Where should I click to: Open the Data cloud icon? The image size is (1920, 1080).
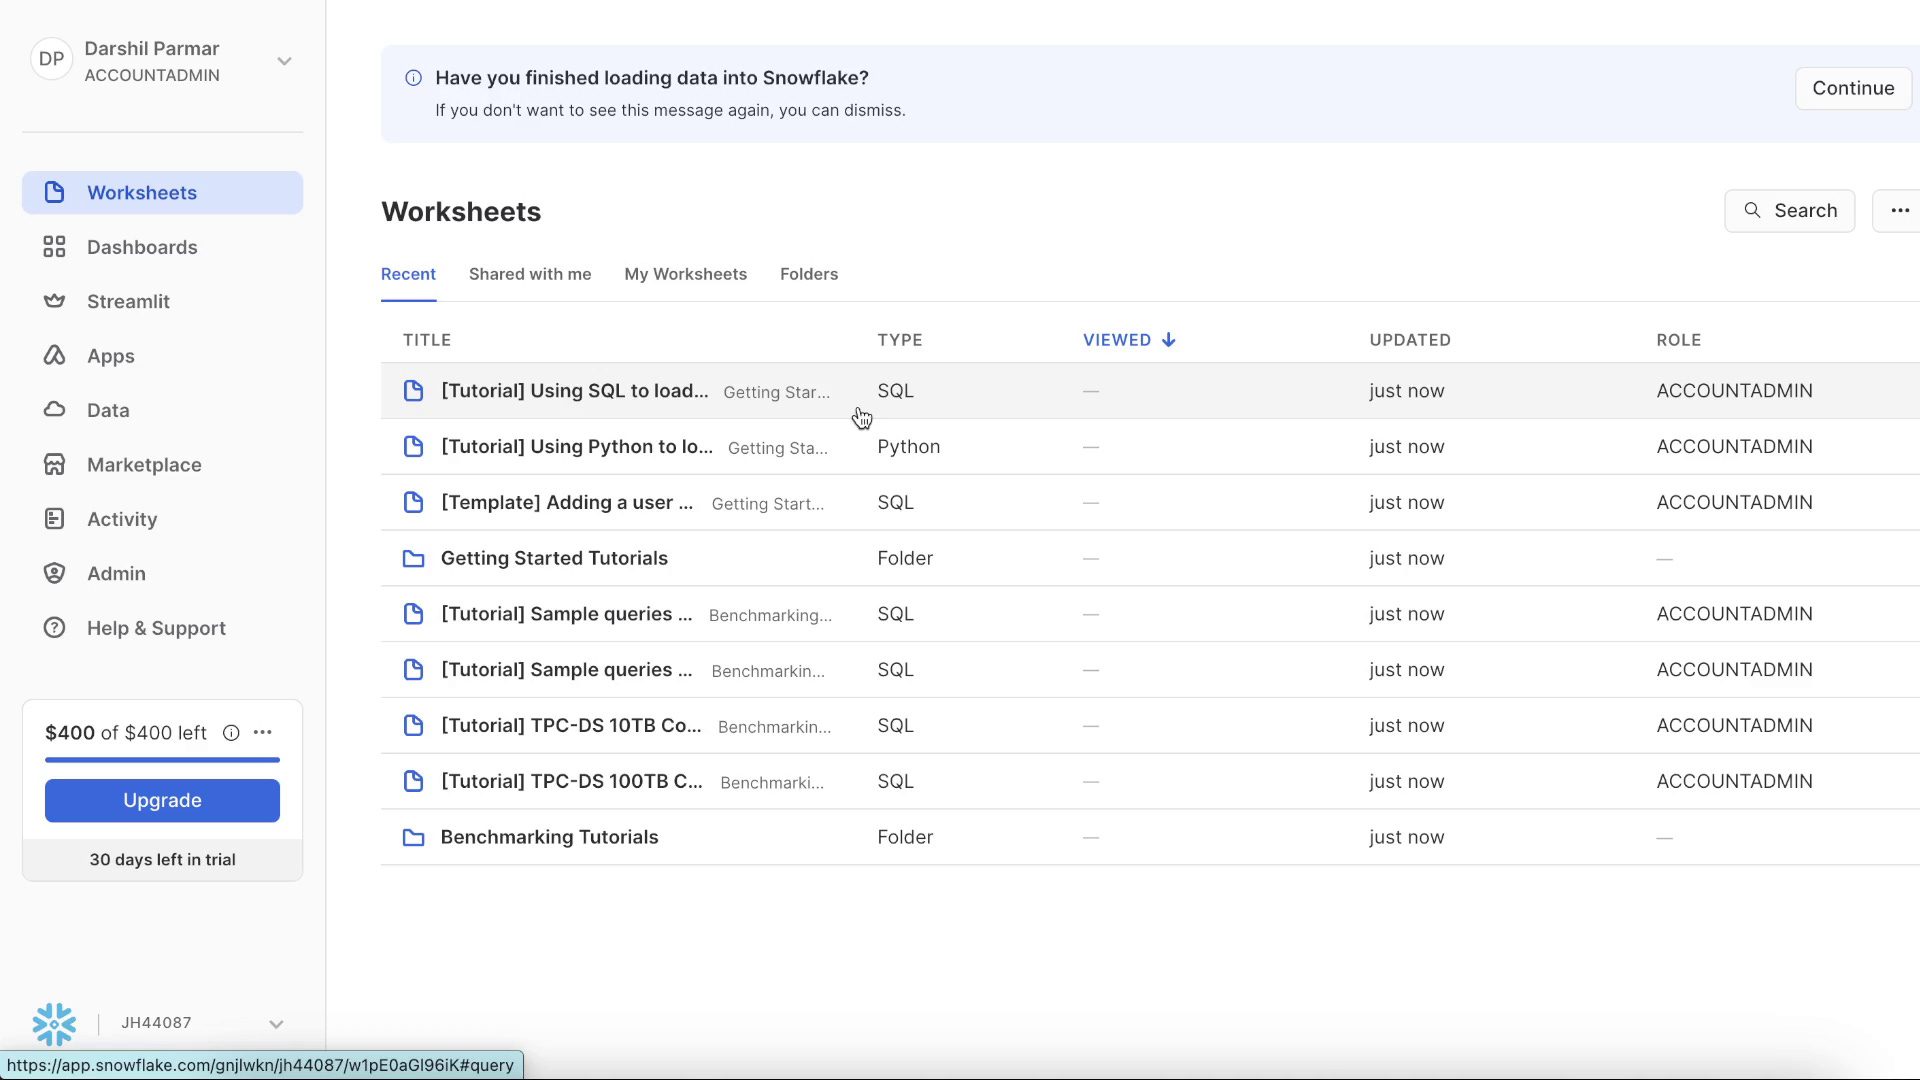[54, 410]
